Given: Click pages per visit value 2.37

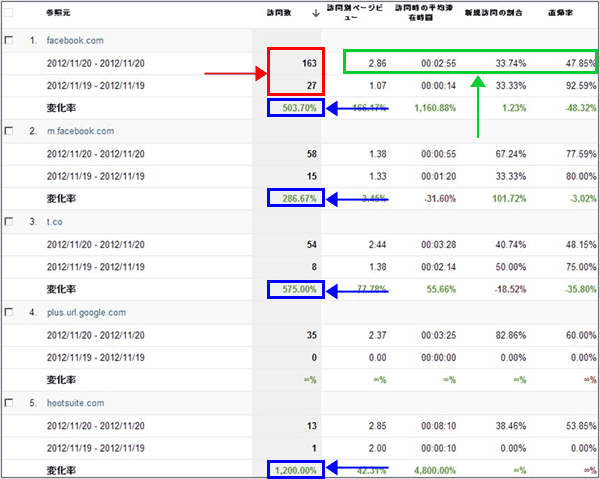Looking at the screenshot, I should (x=377, y=335).
